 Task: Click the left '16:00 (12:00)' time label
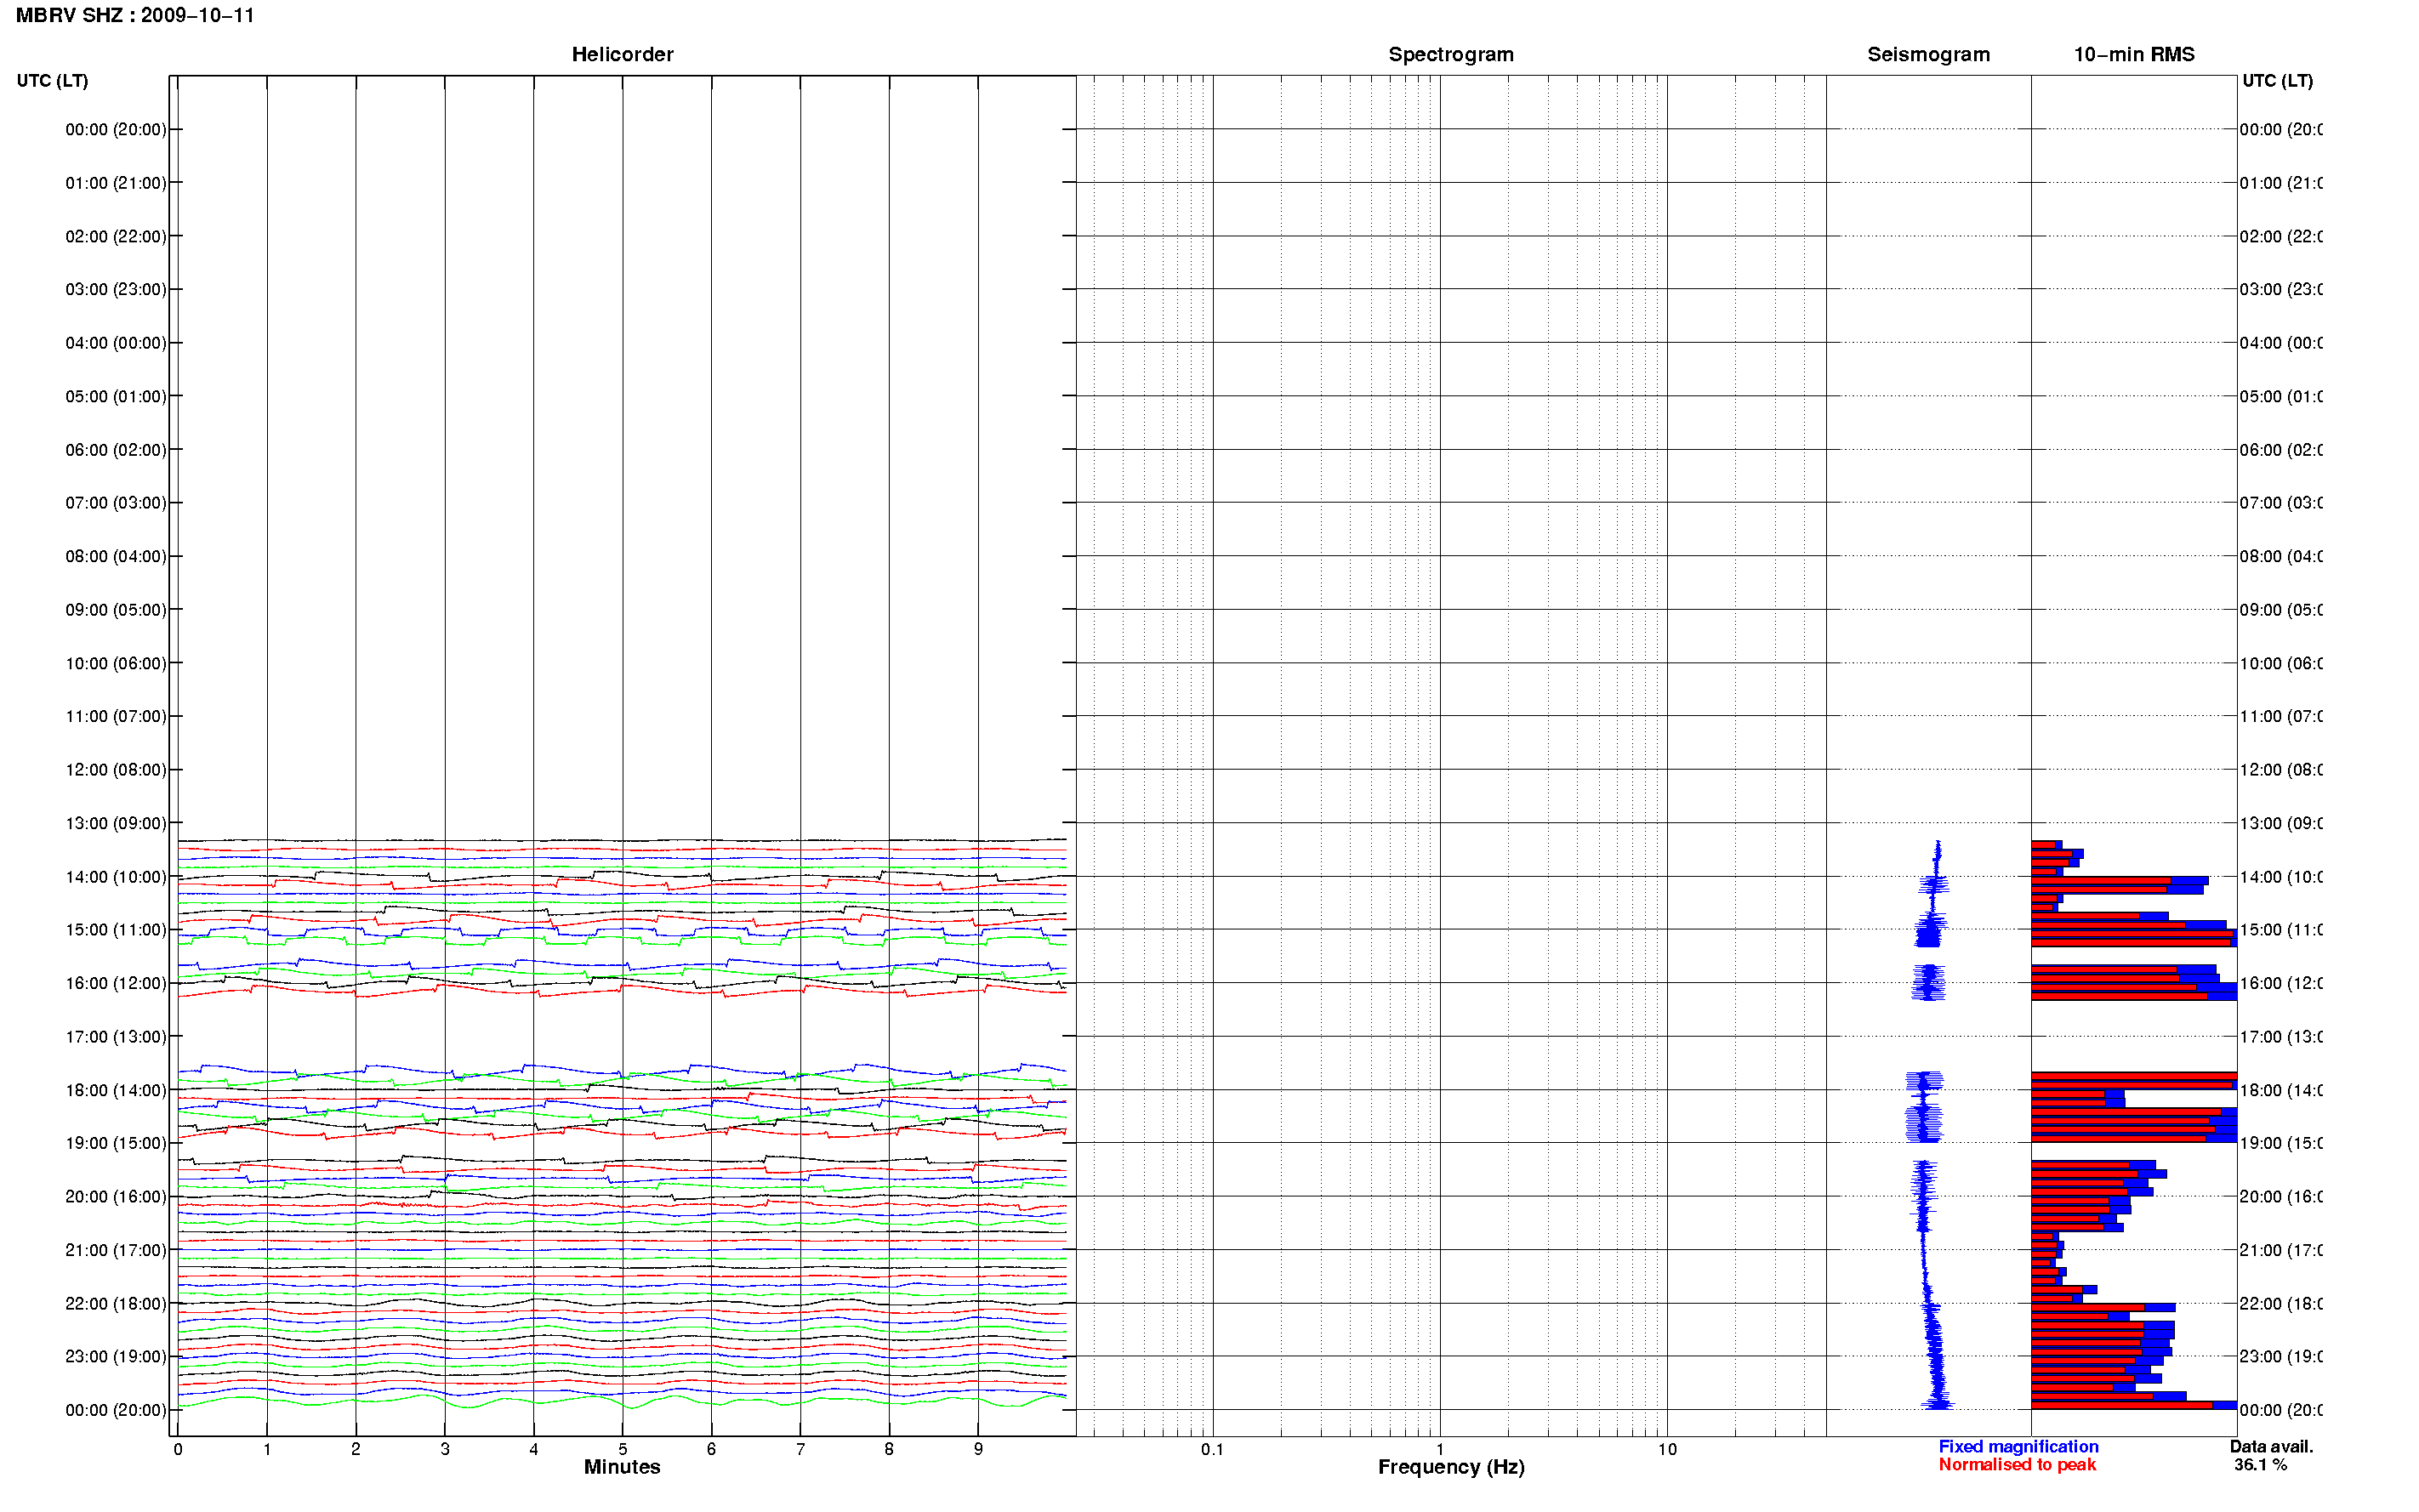116,983
